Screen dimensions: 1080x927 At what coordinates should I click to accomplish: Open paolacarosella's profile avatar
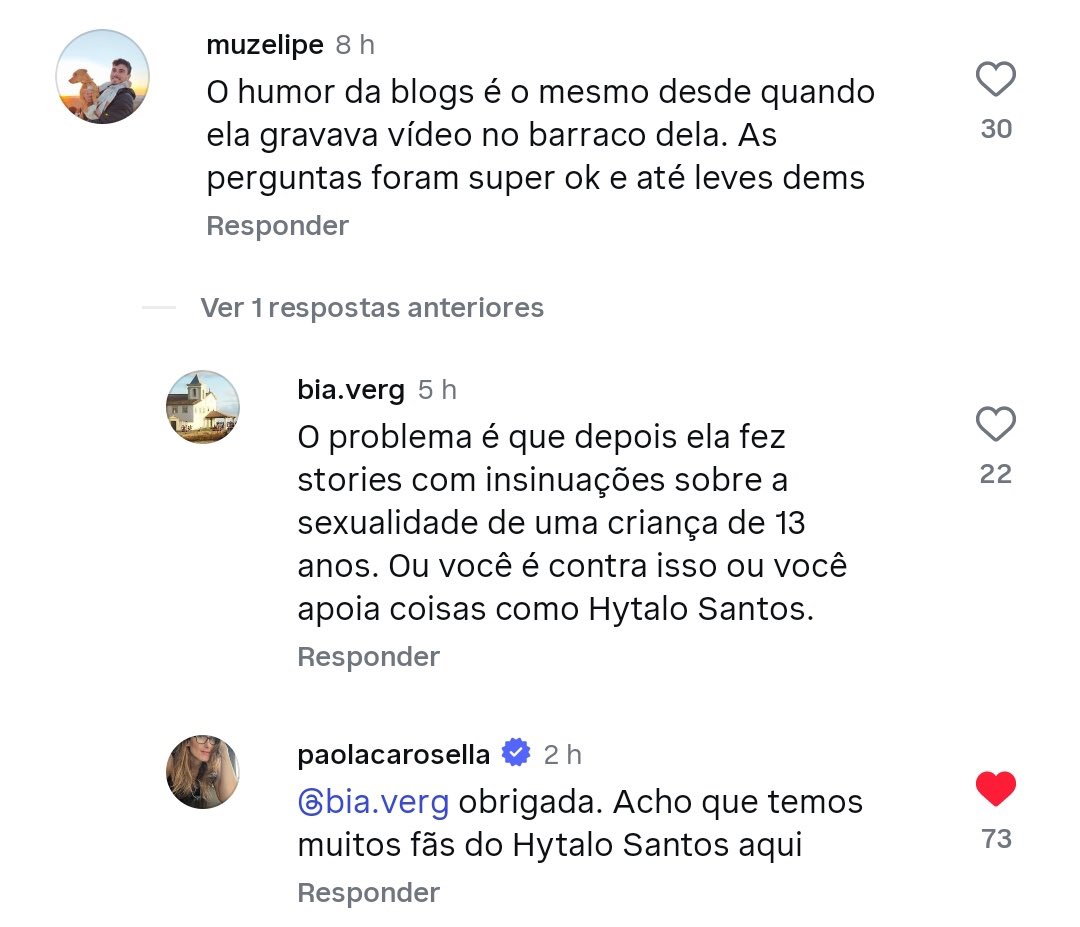pyautogui.click(x=202, y=772)
